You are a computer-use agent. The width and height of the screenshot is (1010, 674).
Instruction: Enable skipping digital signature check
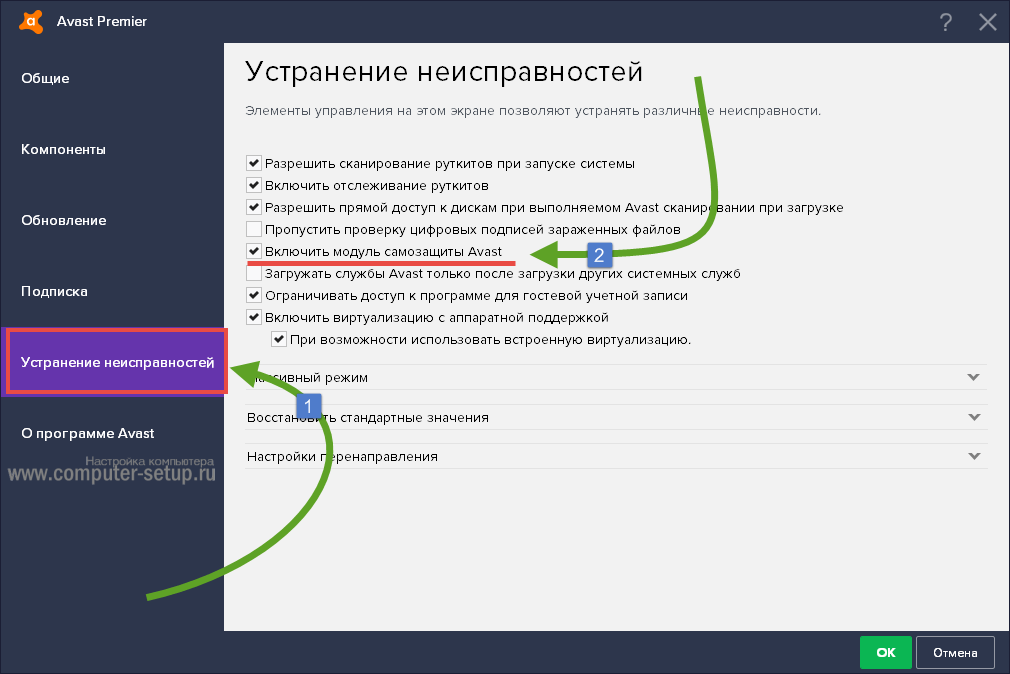coord(254,229)
